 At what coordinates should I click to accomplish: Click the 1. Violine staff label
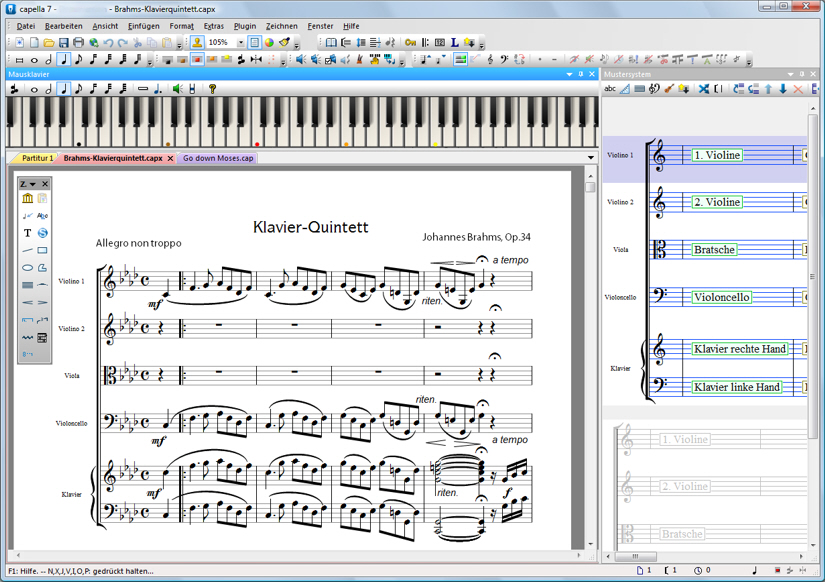(717, 155)
